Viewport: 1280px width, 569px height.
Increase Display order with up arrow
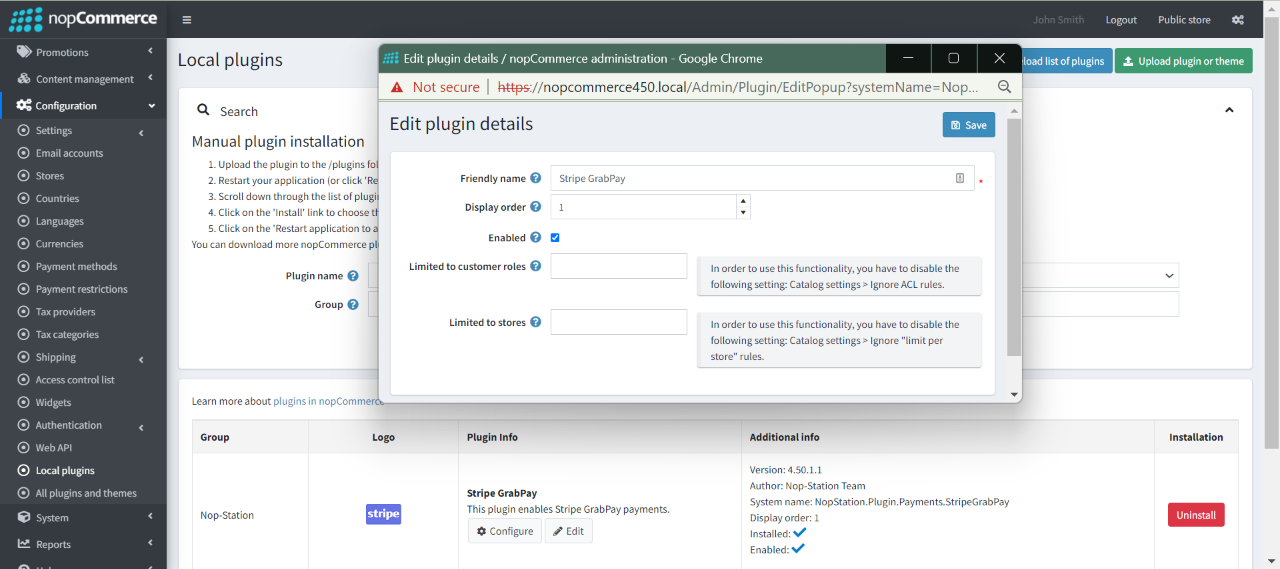tap(742, 201)
